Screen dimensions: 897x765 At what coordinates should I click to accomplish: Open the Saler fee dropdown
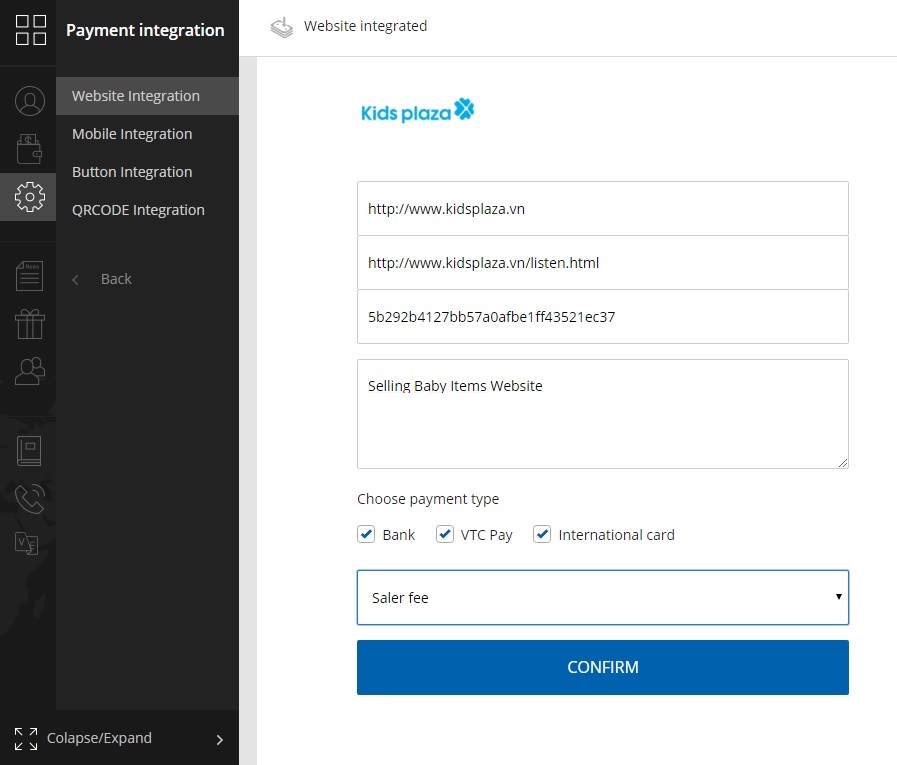[x=602, y=597]
